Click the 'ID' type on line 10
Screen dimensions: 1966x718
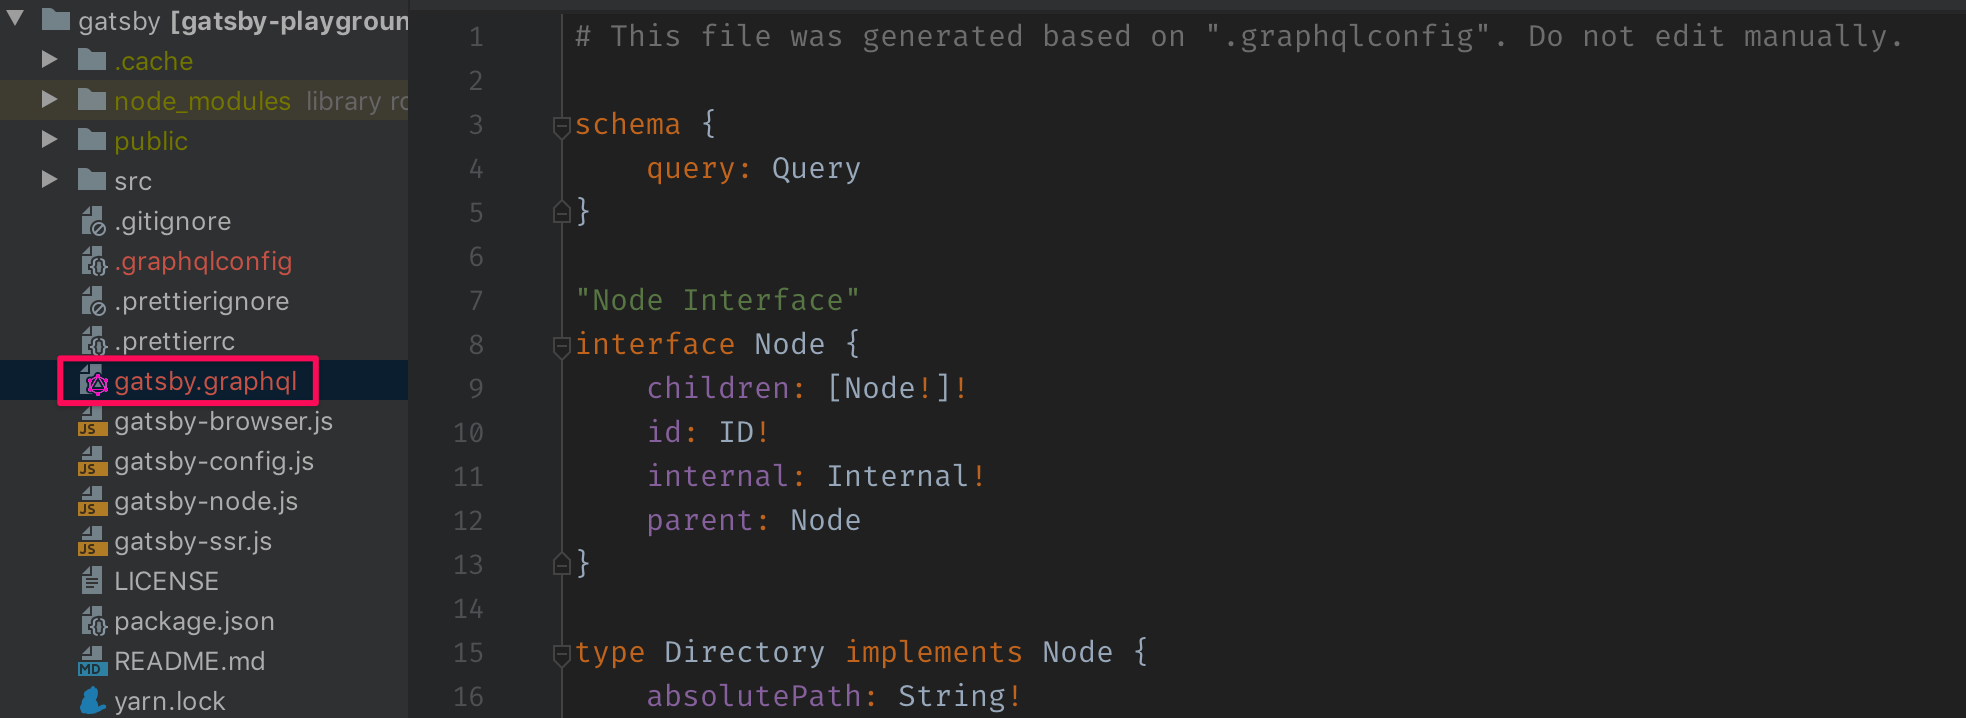737,433
